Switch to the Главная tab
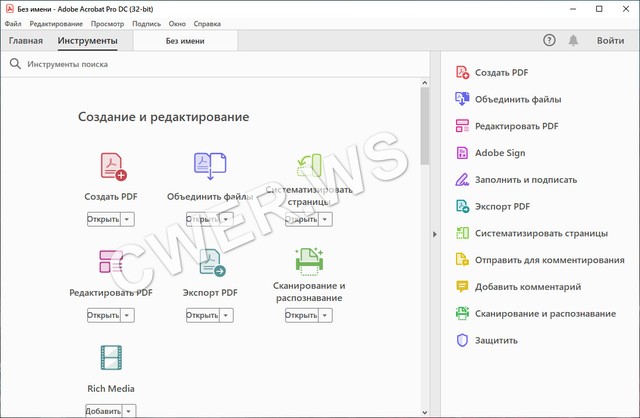 pos(26,41)
